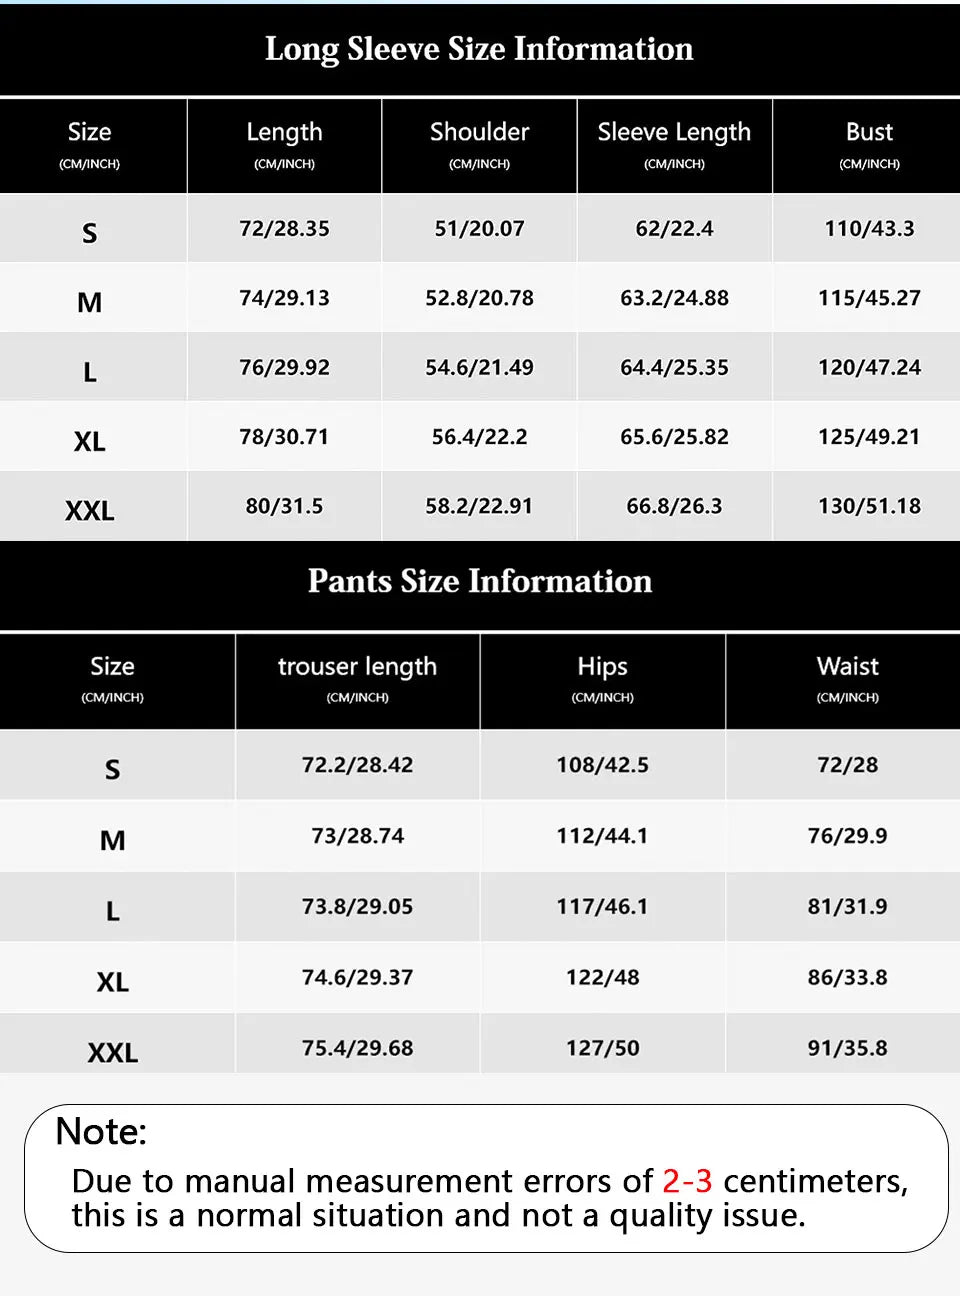Click the long sleeve Length column header

click(x=284, y=145)
